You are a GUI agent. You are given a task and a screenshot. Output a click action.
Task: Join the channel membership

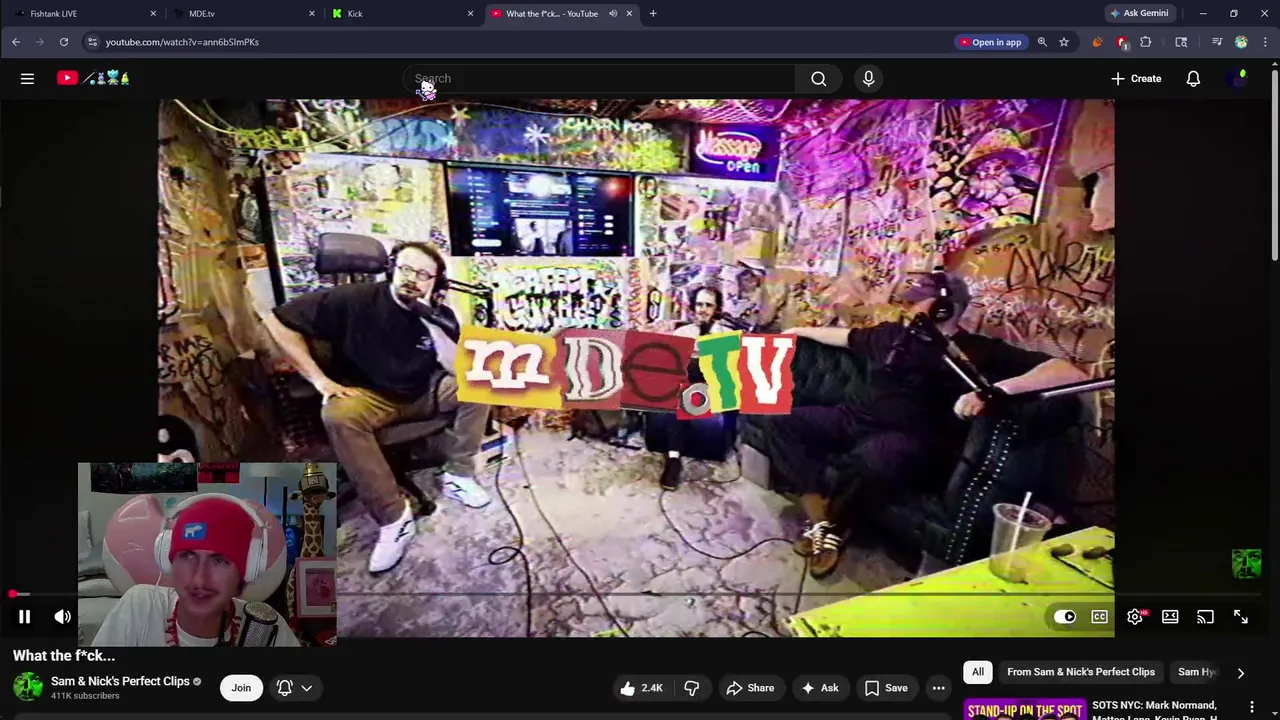click(241, 688)
